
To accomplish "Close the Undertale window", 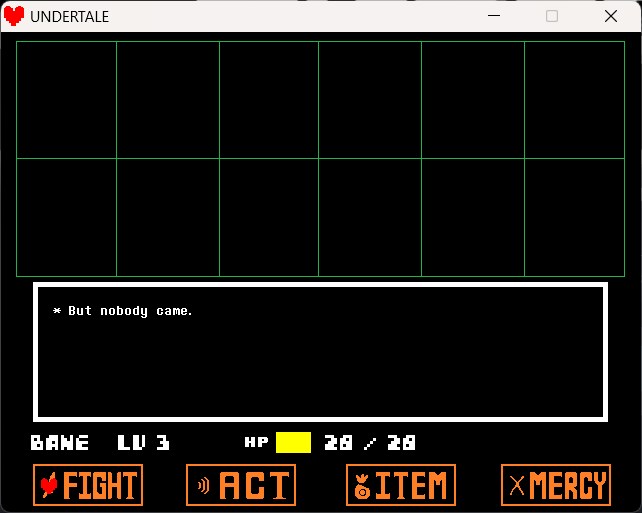I will tap(611, 16).
